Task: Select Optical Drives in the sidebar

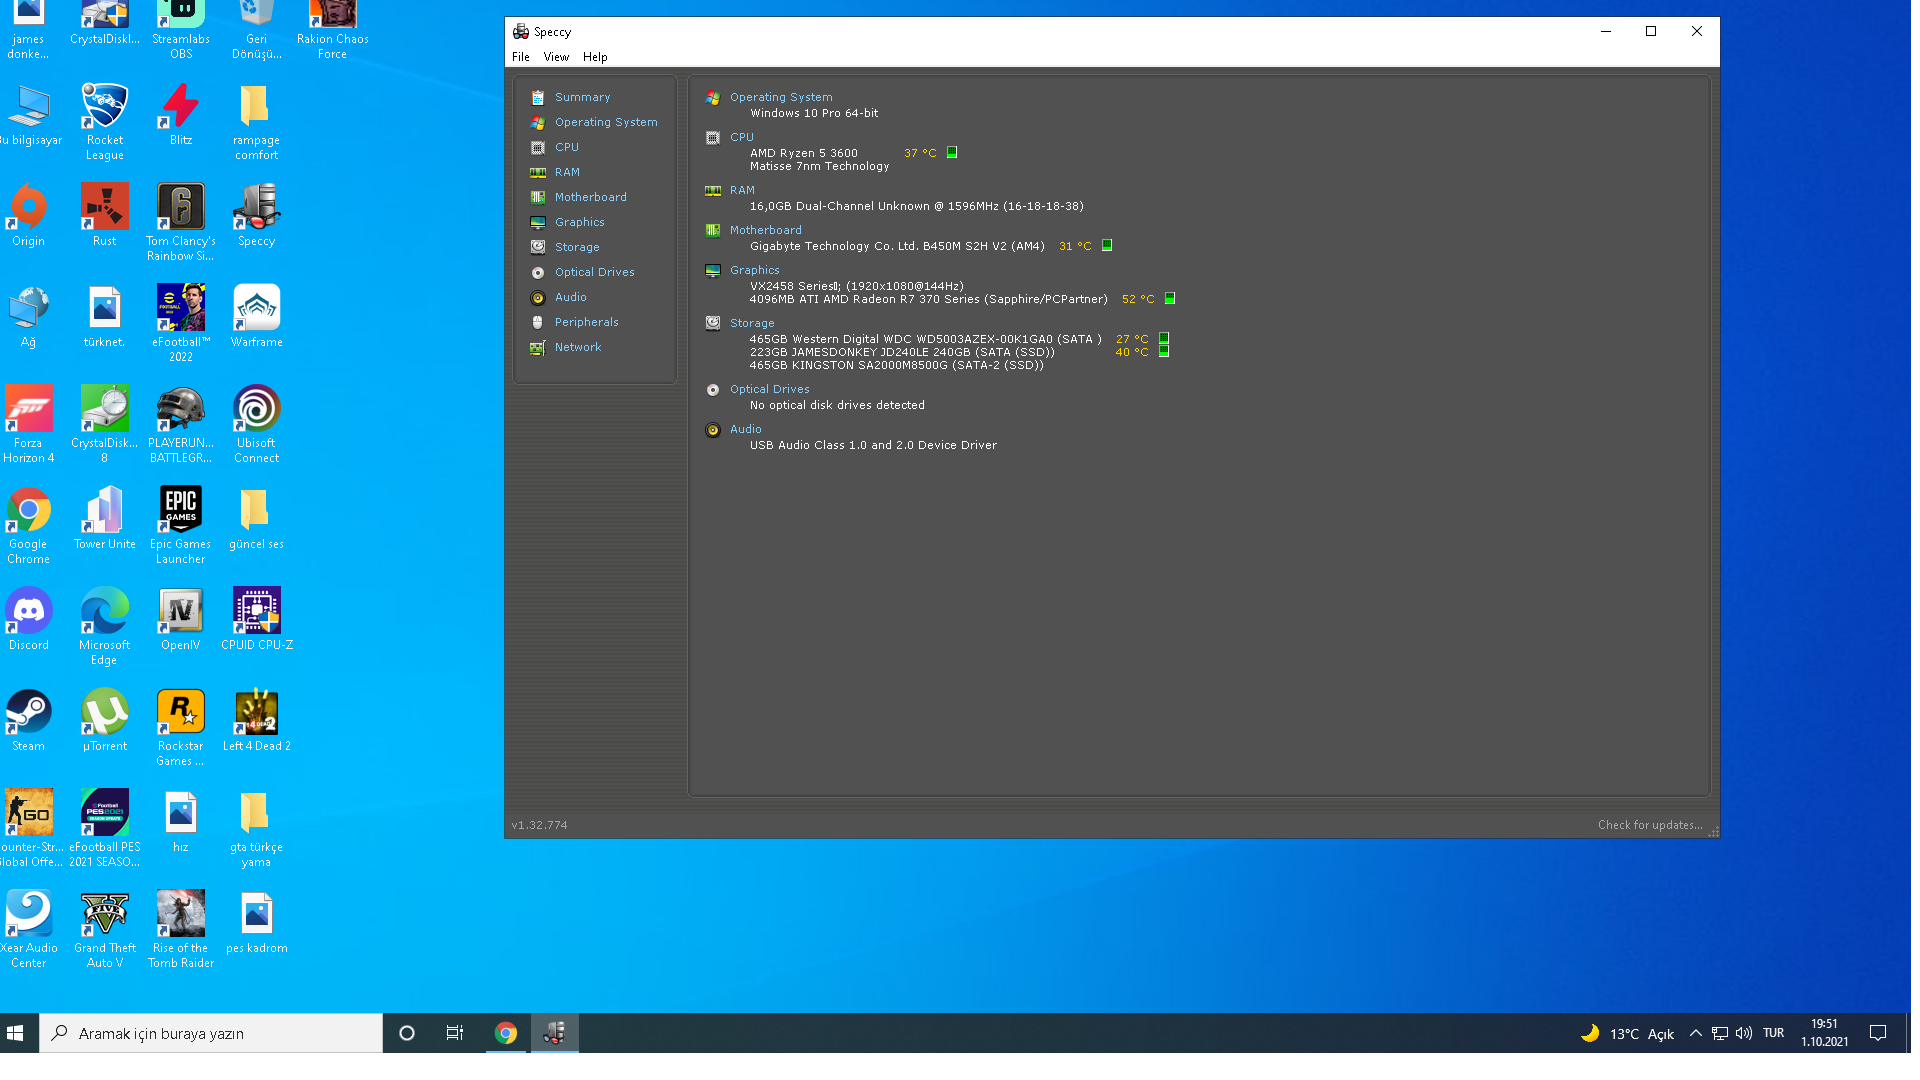Action: point(594,272)
